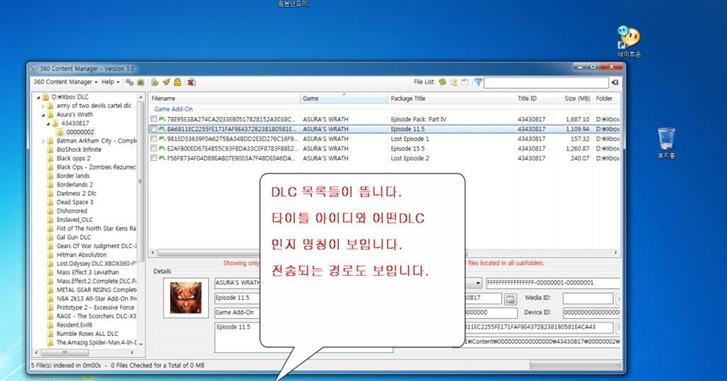Viewport: 727px width, 381px height.
Task: Open the 360 Content Manager menu
Action: [65, 82]
